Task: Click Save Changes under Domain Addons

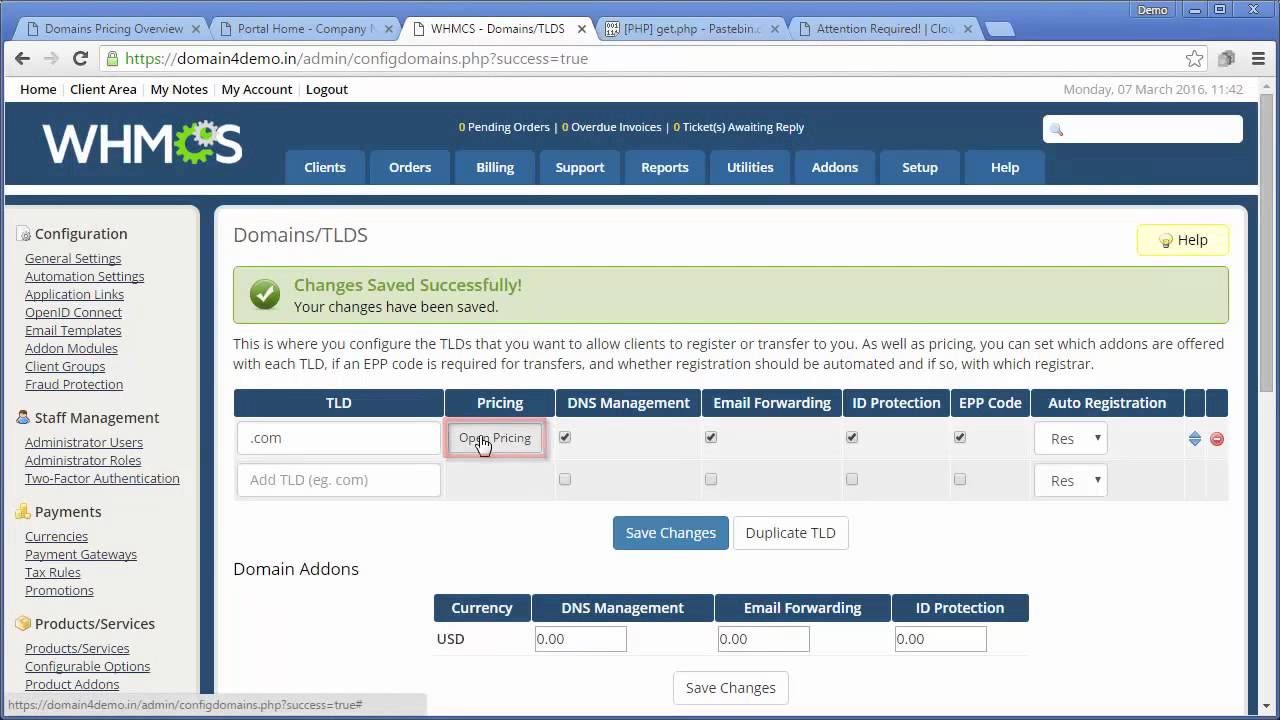Action: tap(731, 688)
